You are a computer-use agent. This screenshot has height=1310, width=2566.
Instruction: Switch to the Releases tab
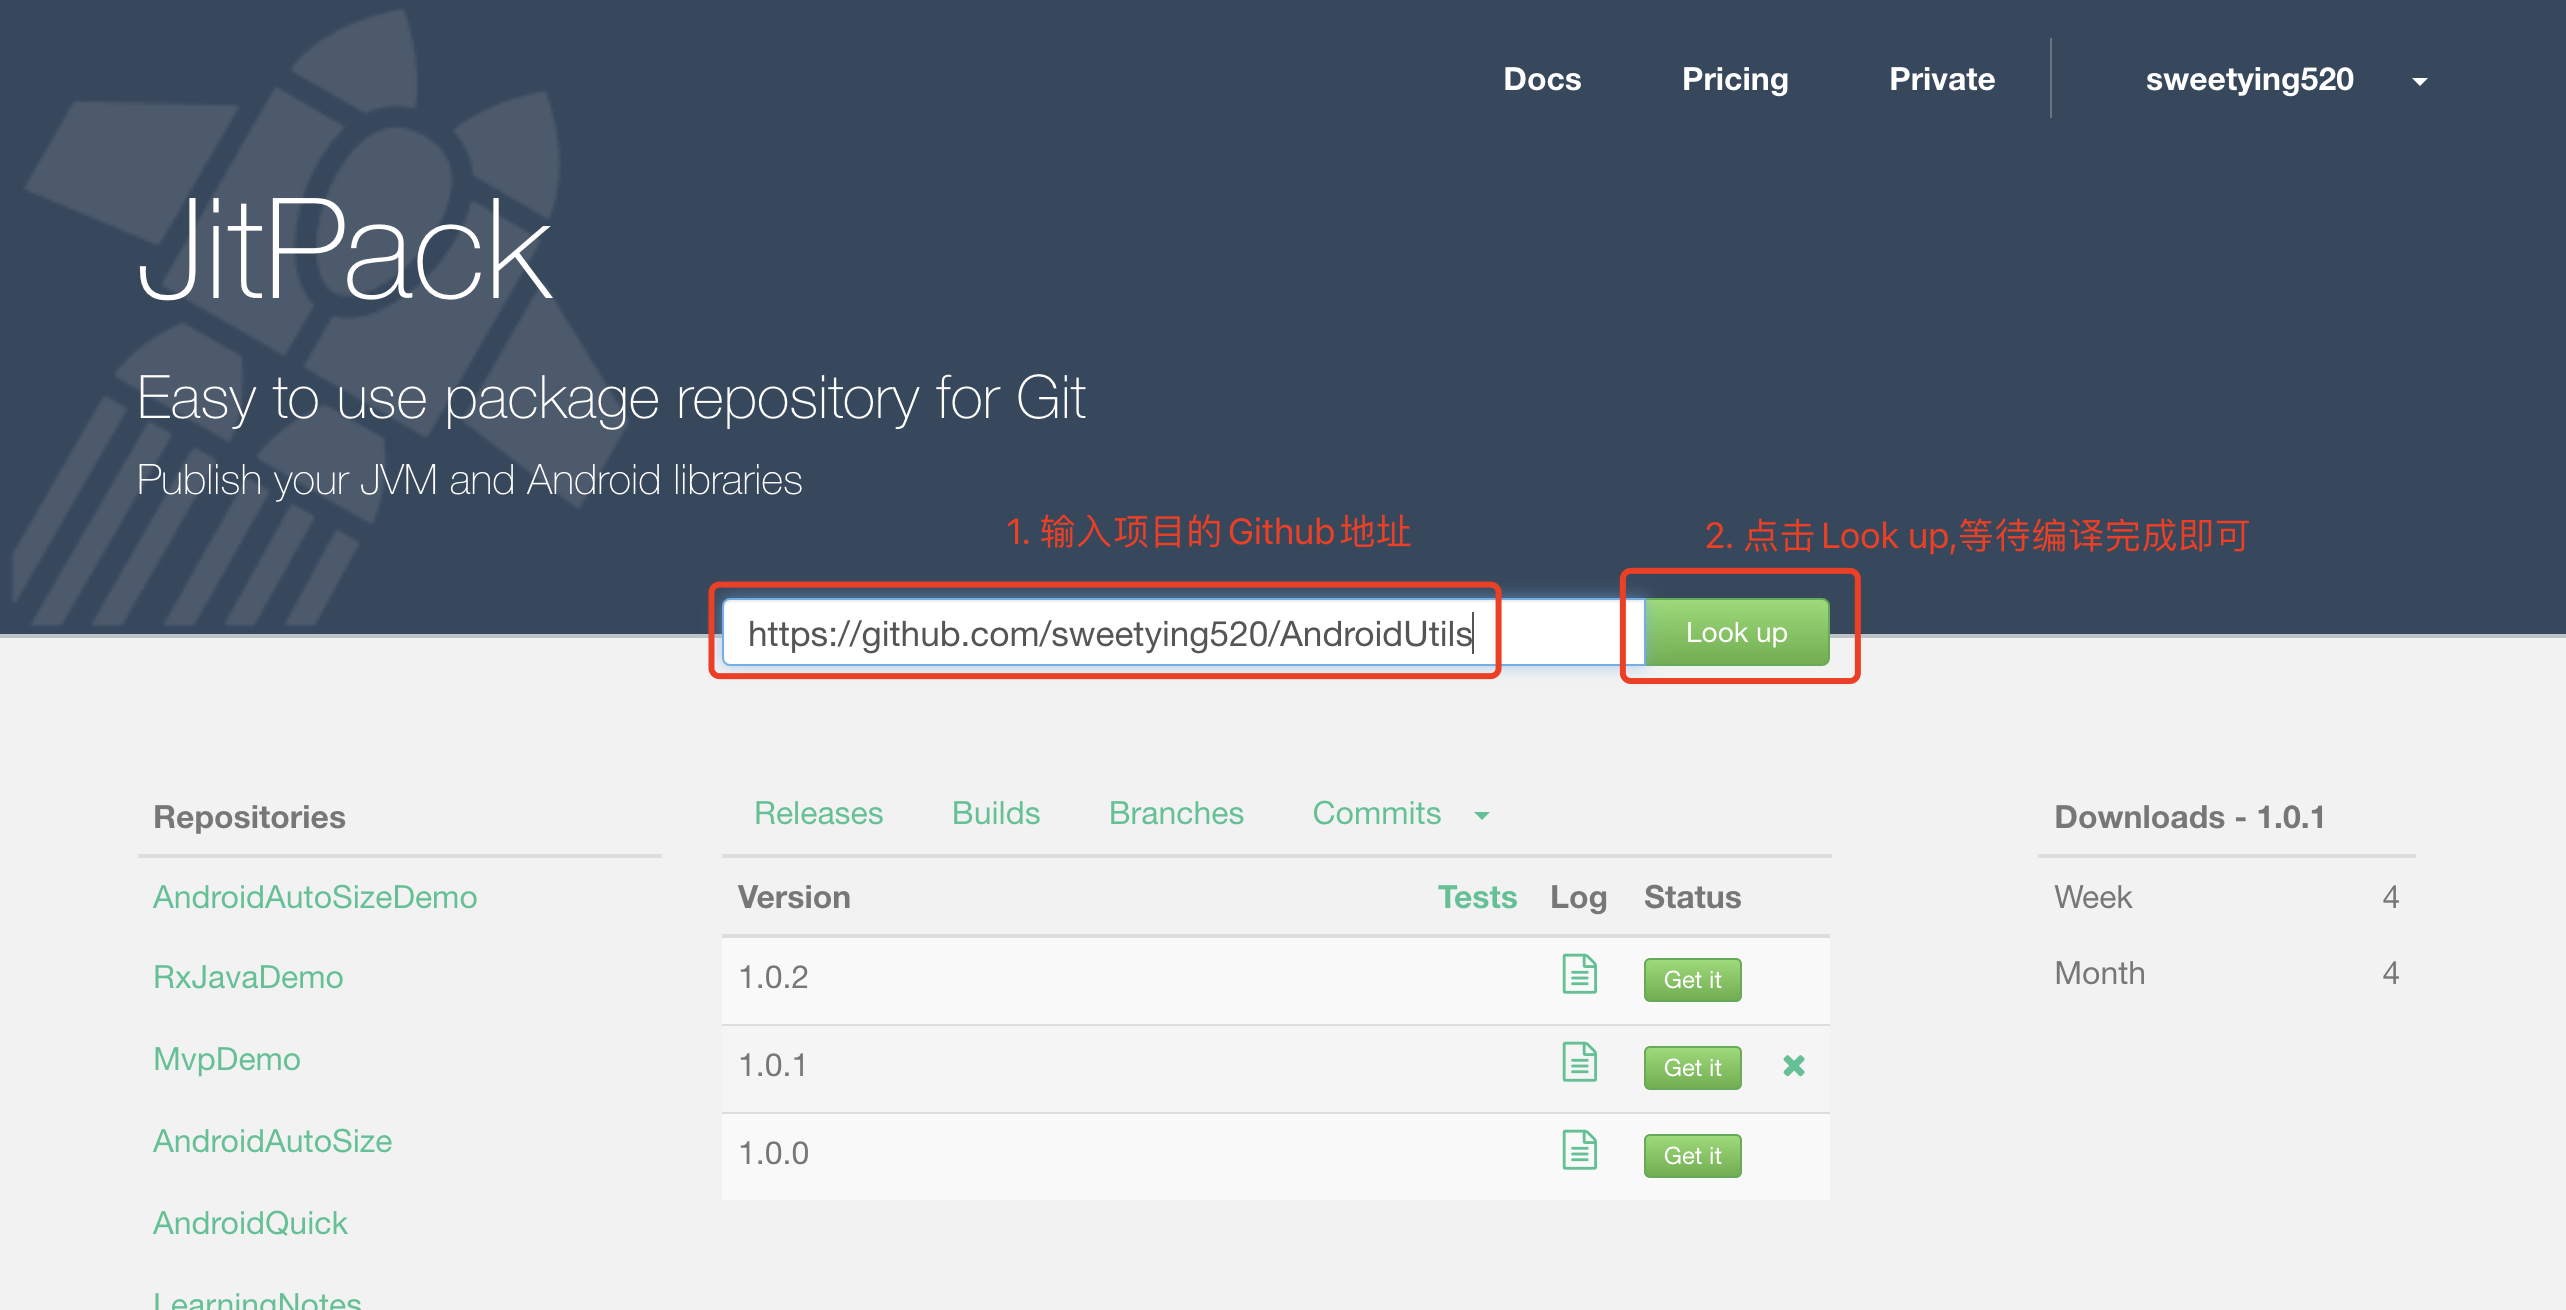[x=818, y=813]
